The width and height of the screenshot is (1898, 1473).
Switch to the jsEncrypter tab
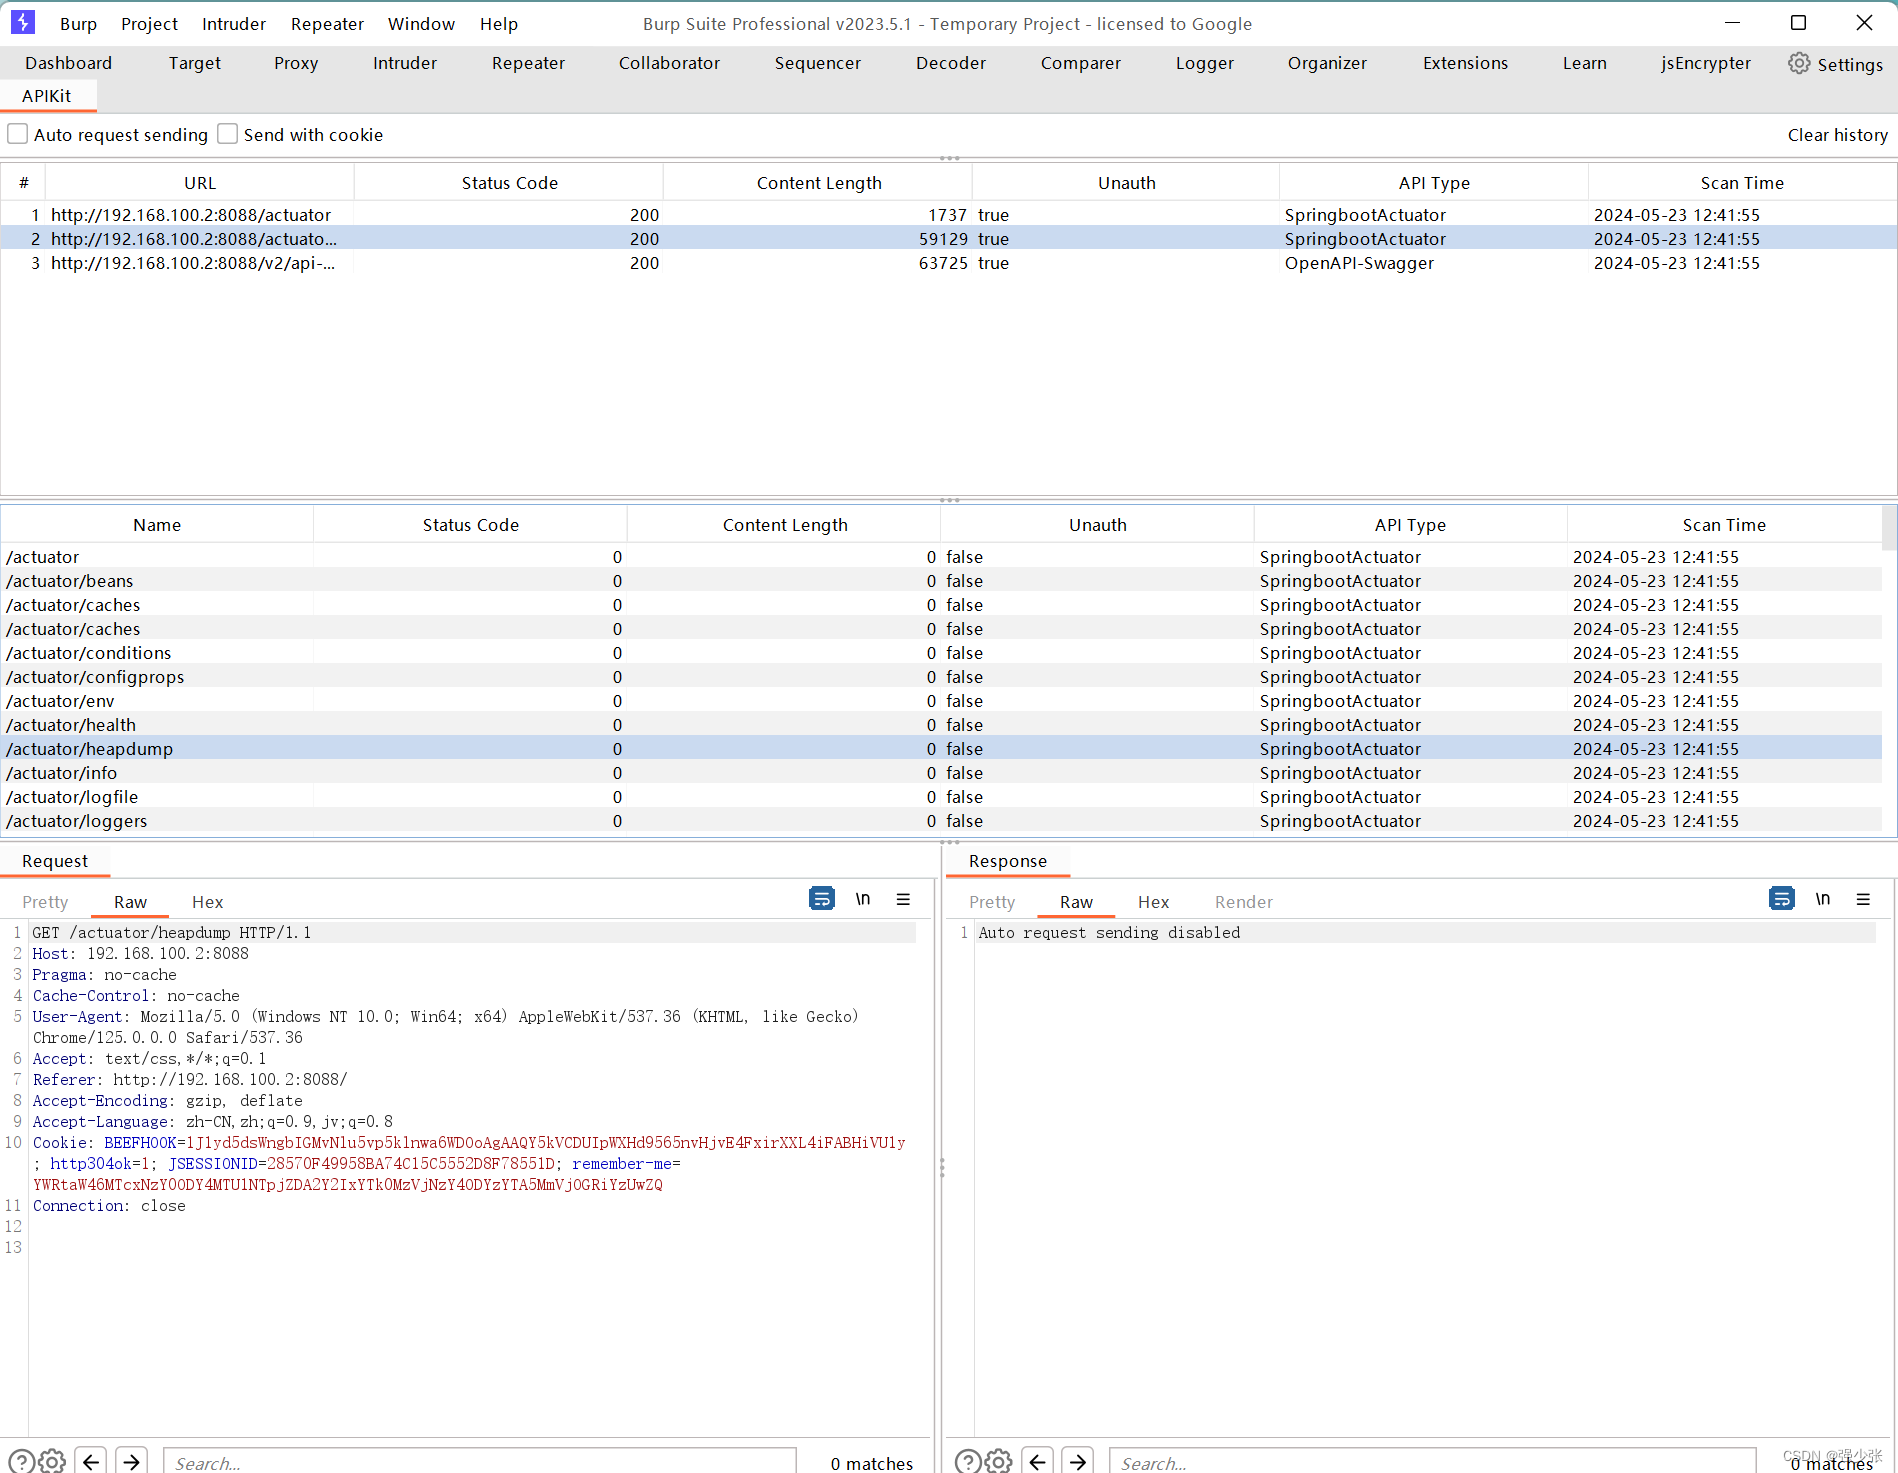pyautogui.click(x=1706, y=63)
